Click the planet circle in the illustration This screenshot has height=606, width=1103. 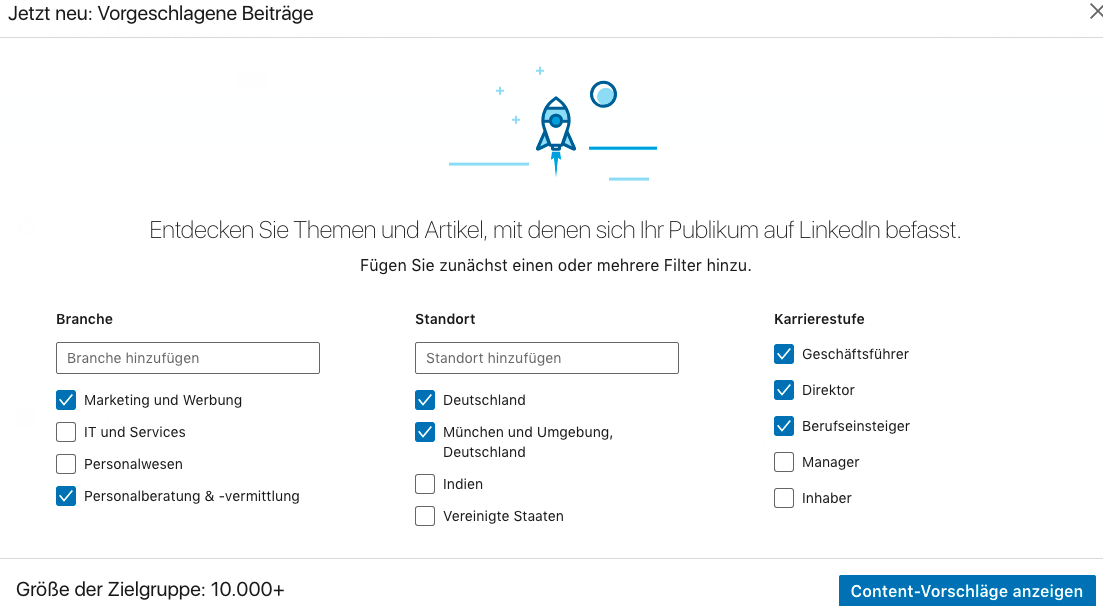tap(603, 94)
